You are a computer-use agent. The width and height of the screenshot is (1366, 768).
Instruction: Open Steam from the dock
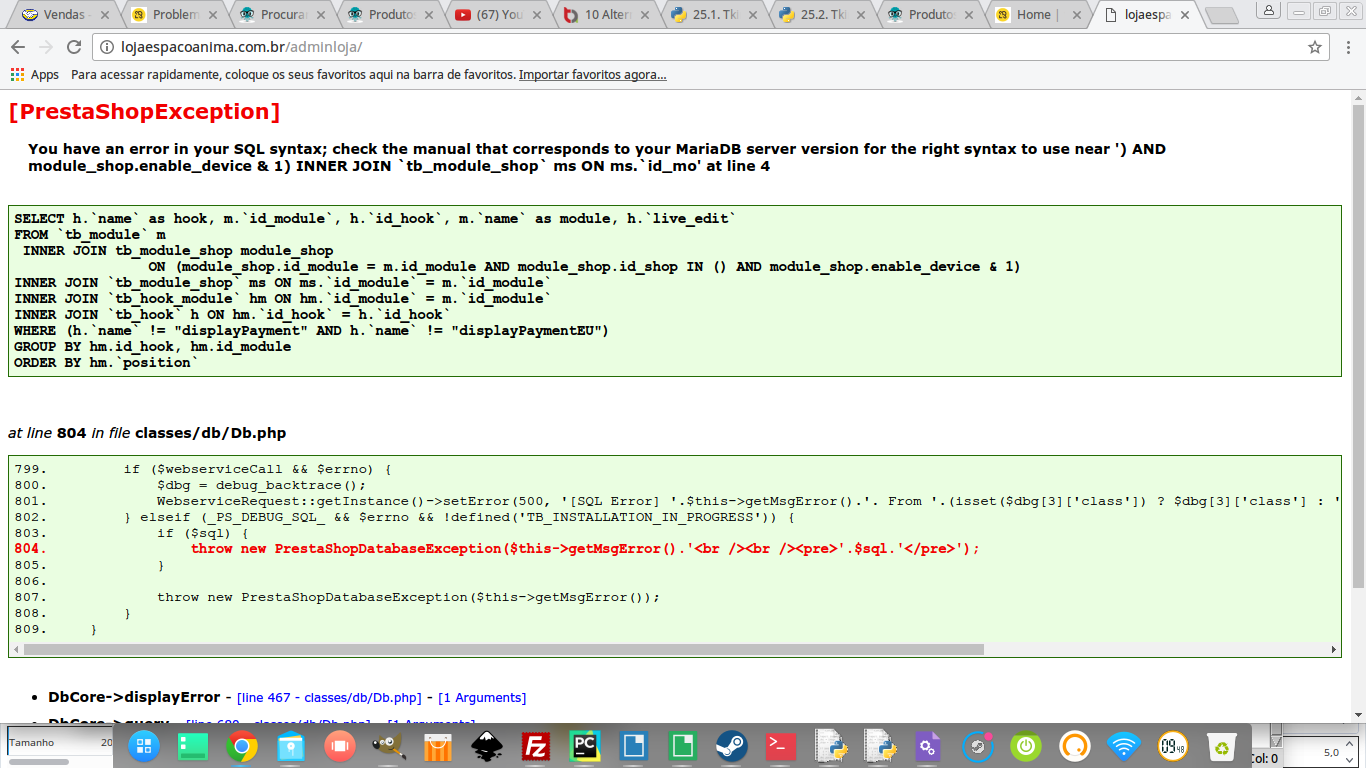click(x=732, y=746)
